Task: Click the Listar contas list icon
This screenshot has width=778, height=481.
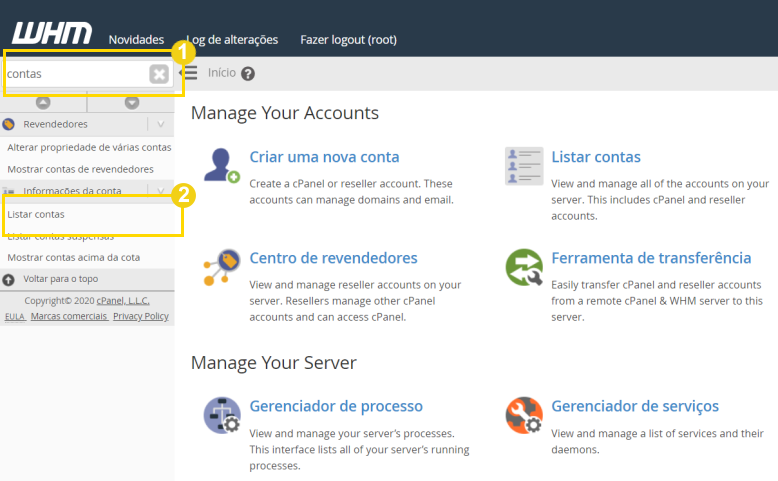Action: point(524,166)
